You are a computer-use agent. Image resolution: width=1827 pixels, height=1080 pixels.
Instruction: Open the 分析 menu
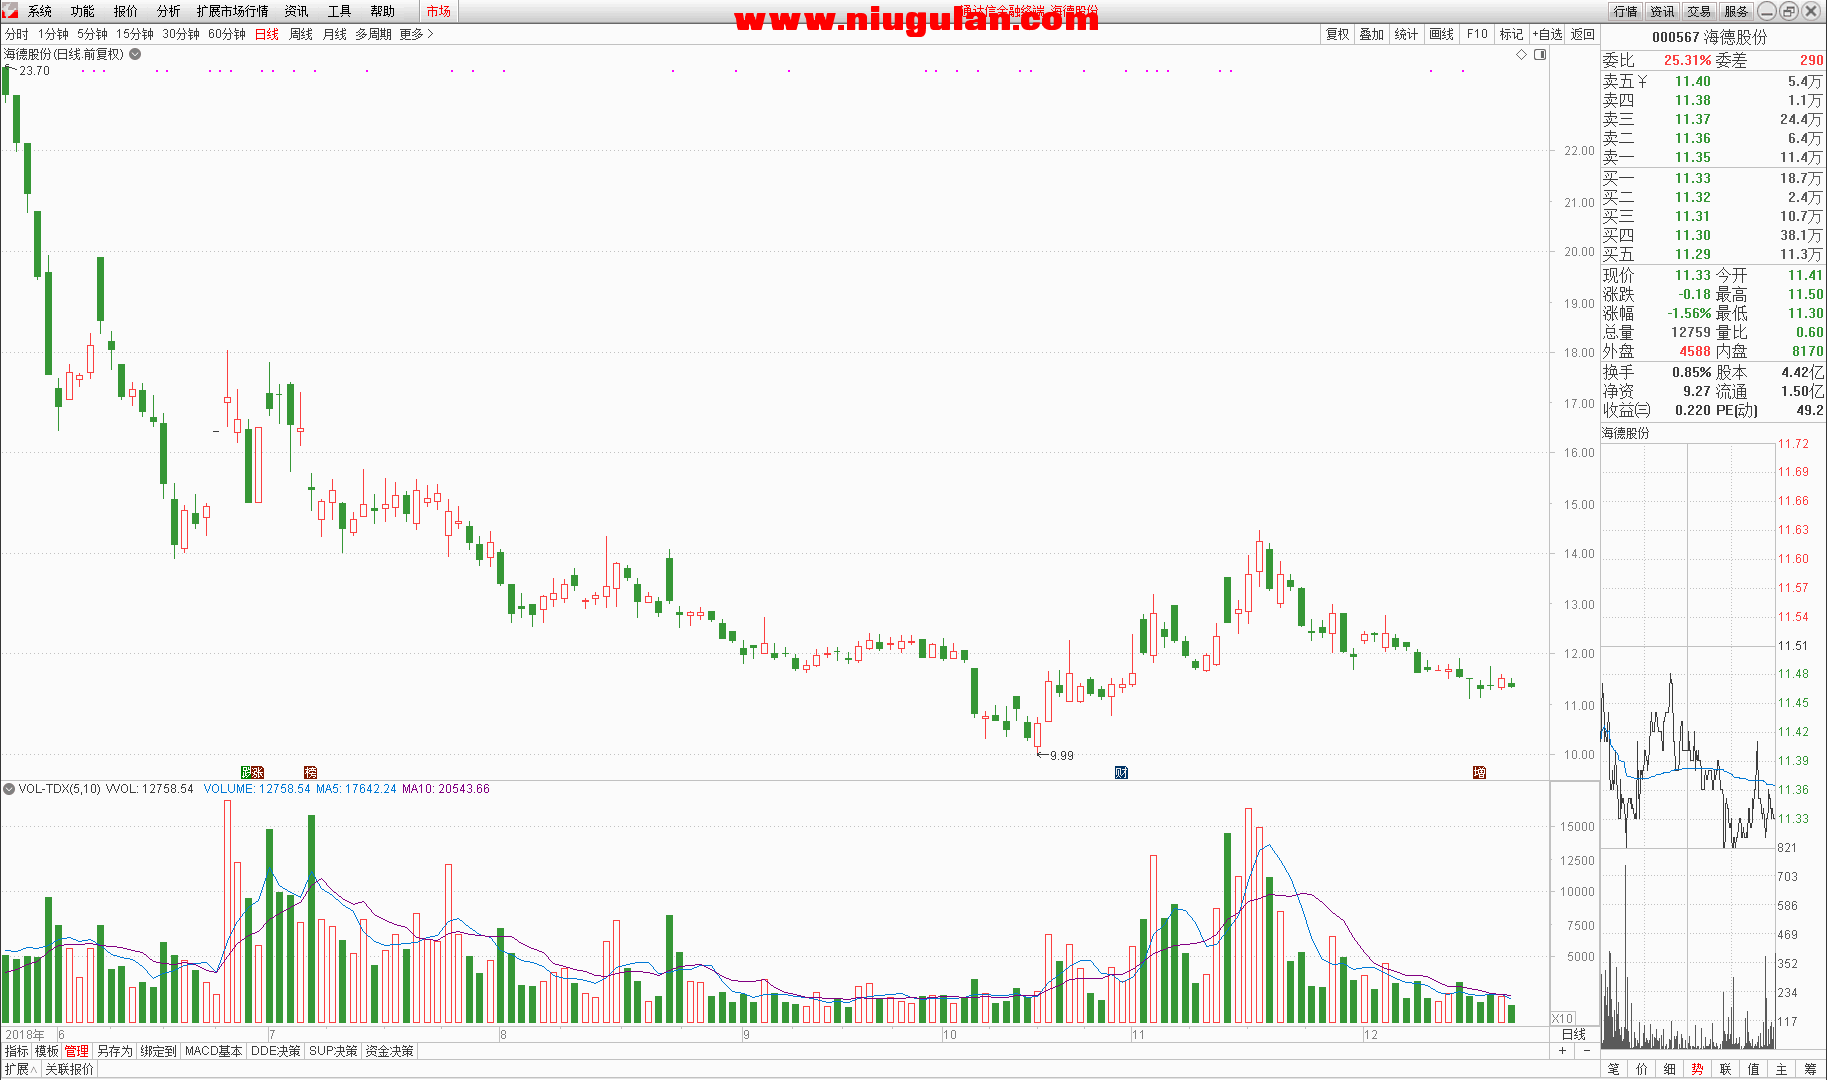tap(169, 11)
